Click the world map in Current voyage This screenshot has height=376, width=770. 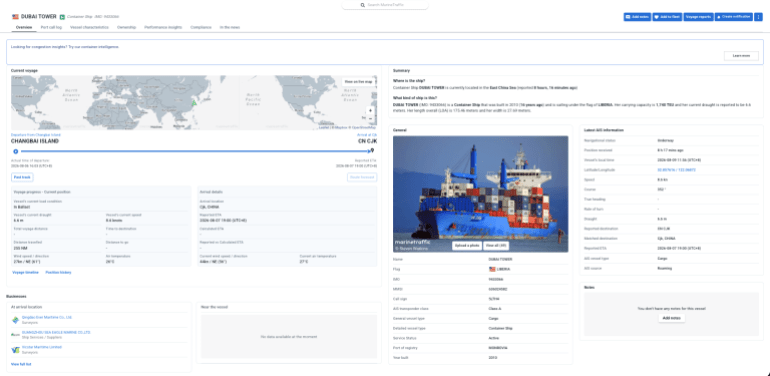pyautogui.click(x=194, y=103)
